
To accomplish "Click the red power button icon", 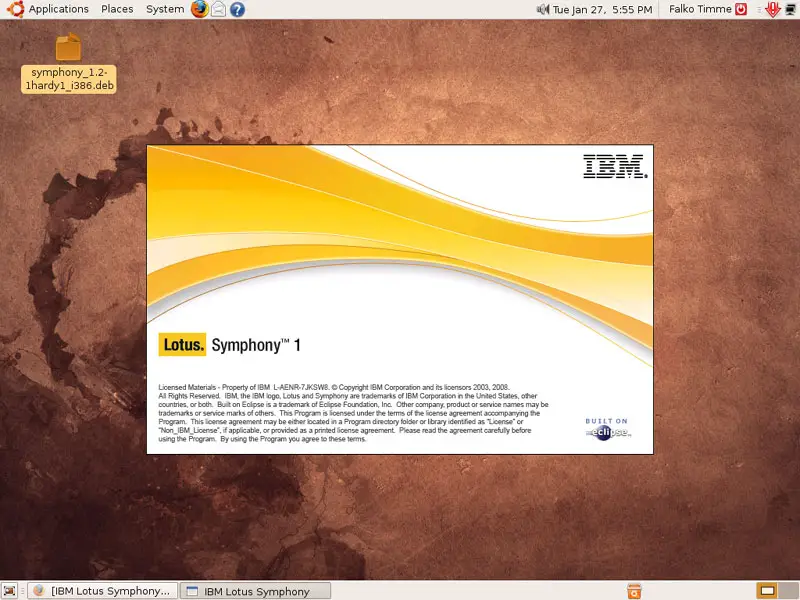I will [x=741, y=9].
